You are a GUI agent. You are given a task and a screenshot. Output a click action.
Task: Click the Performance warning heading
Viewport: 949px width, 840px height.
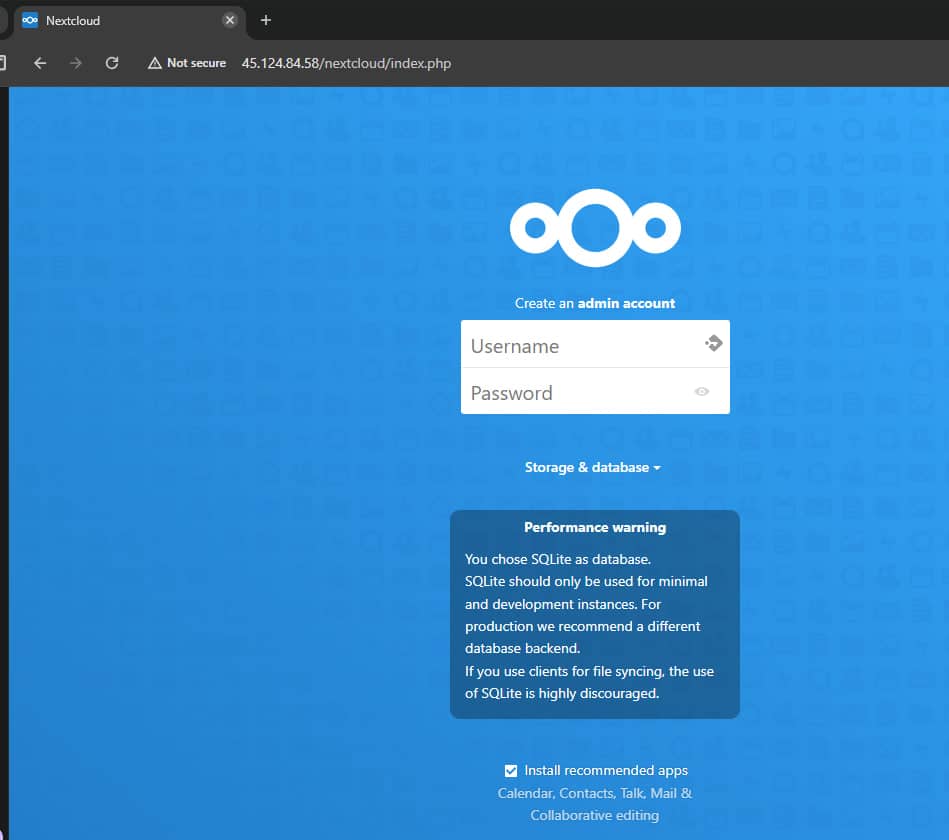point(595,527)
